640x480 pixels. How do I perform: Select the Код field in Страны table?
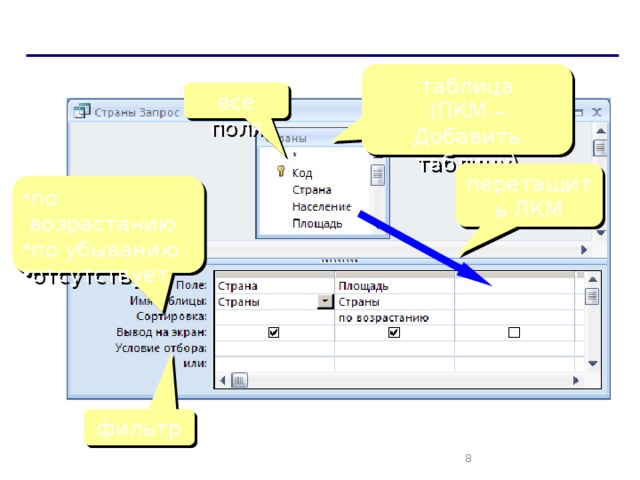(302, 173)
